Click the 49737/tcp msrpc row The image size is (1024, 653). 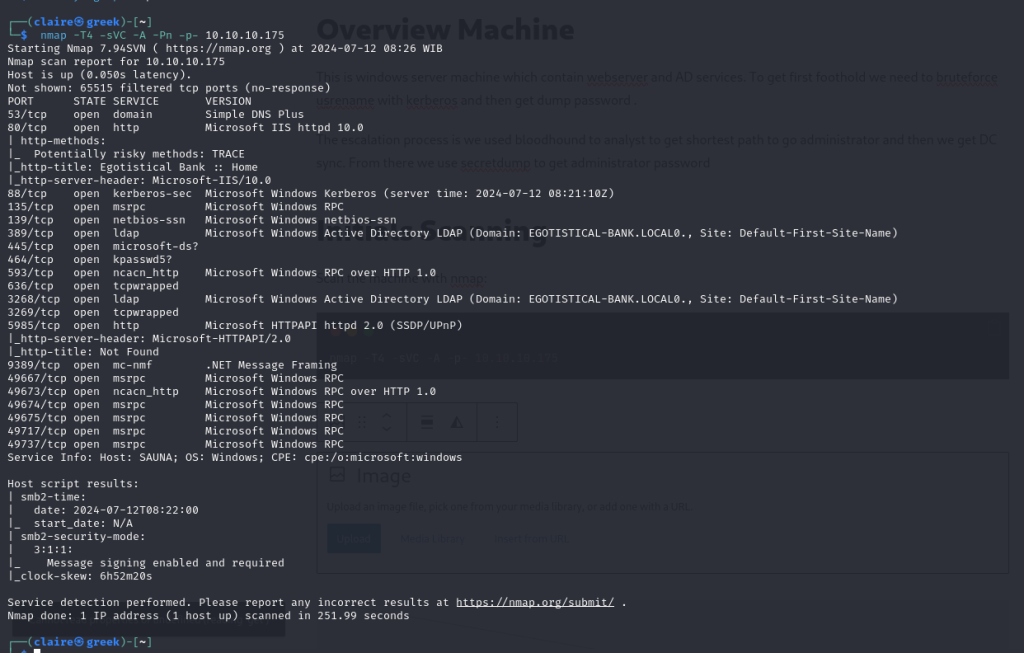click(x=175, y=444)
